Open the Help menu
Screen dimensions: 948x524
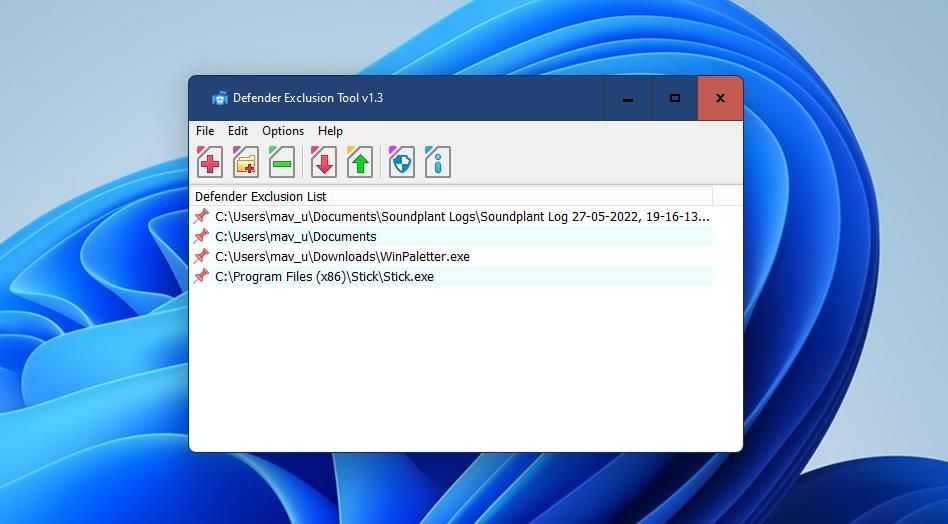pos(330,131)
